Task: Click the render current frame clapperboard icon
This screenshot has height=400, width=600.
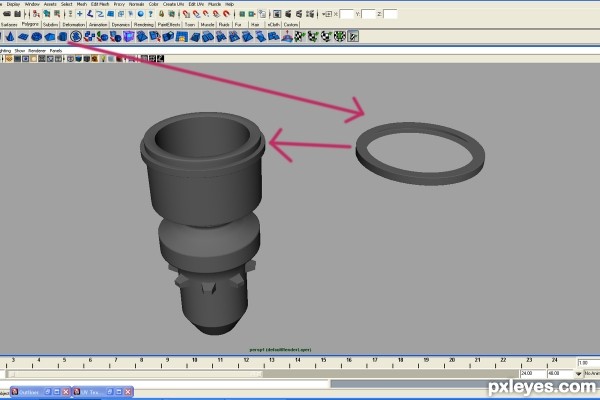Action: tap(288, 14)
